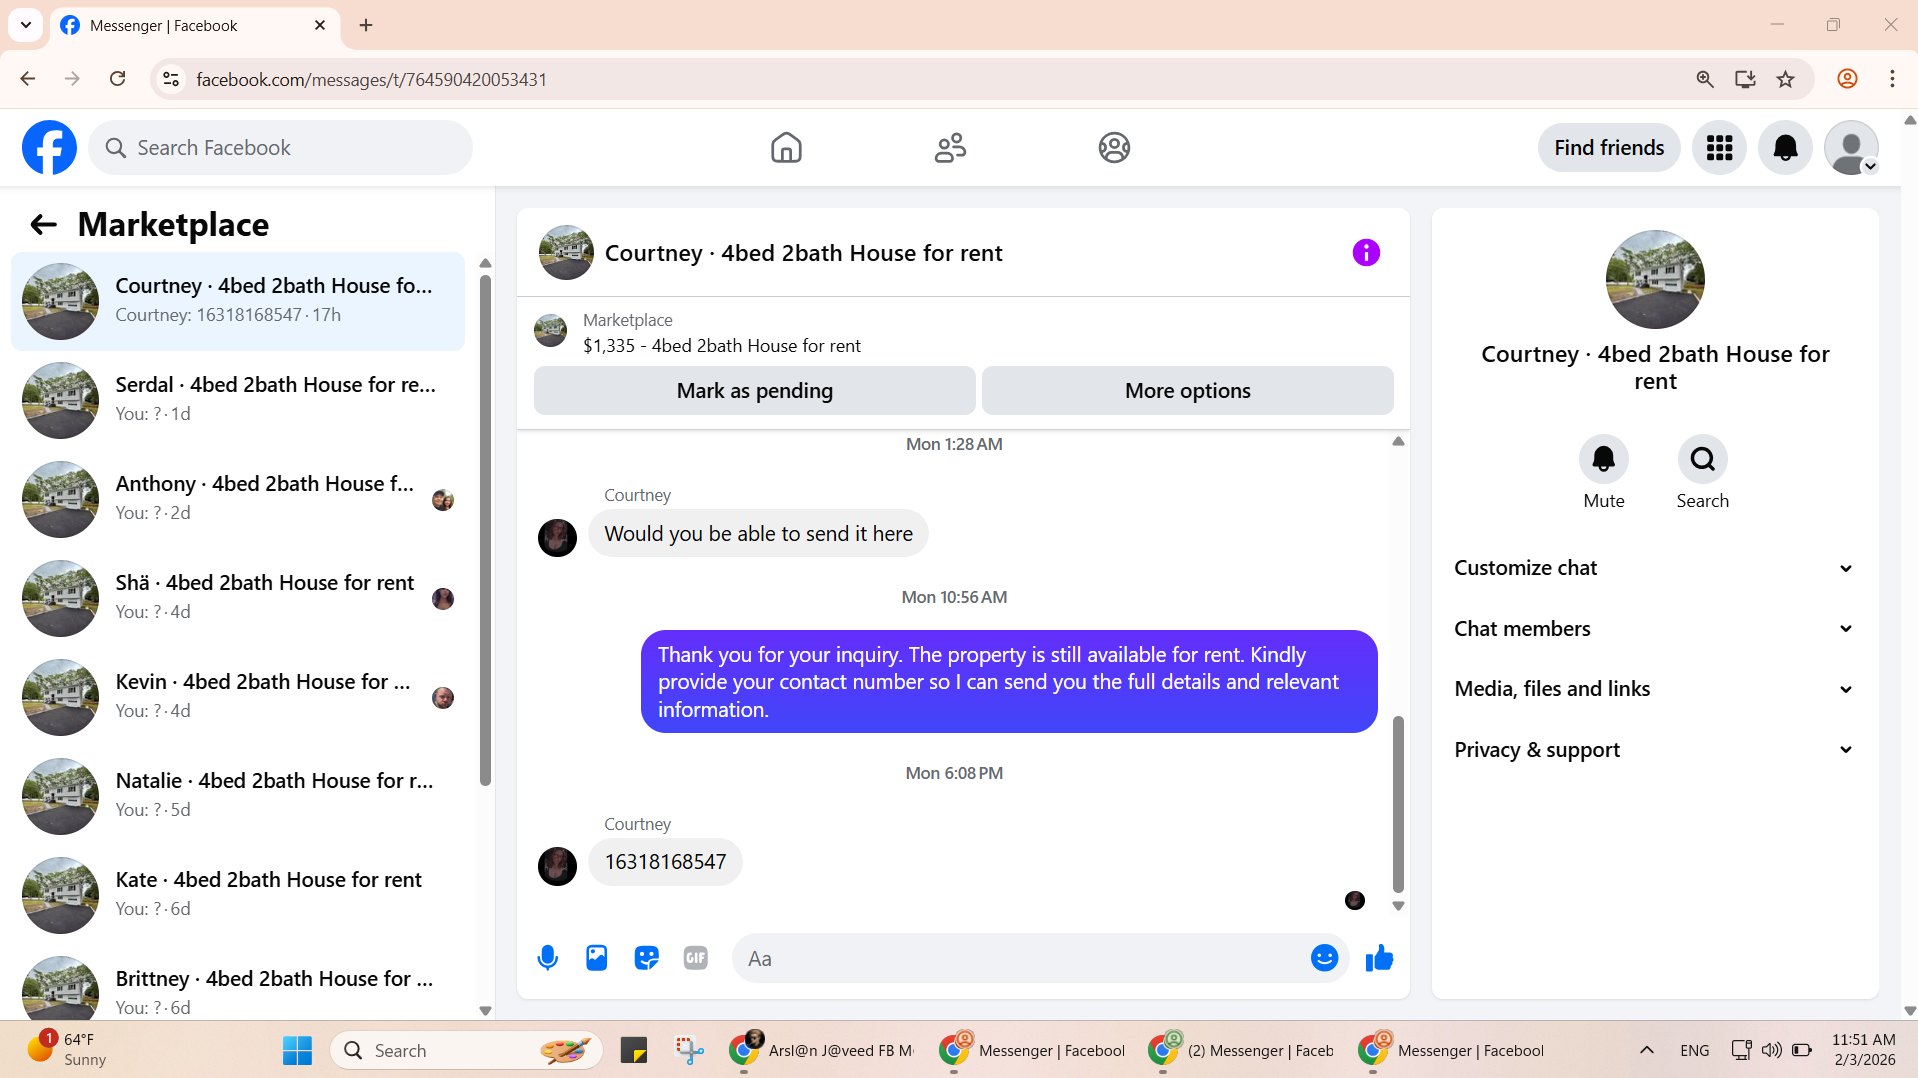This screenshot has width=1918, height=1078.
Task: Open the emoji picker in message box
Action: coord(1324,958)
